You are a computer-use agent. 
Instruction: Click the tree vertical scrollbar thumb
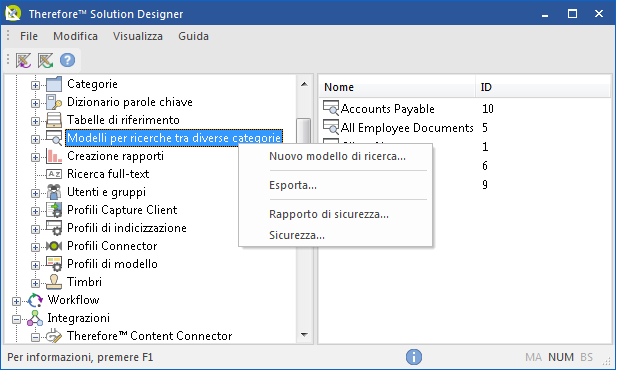304,131
